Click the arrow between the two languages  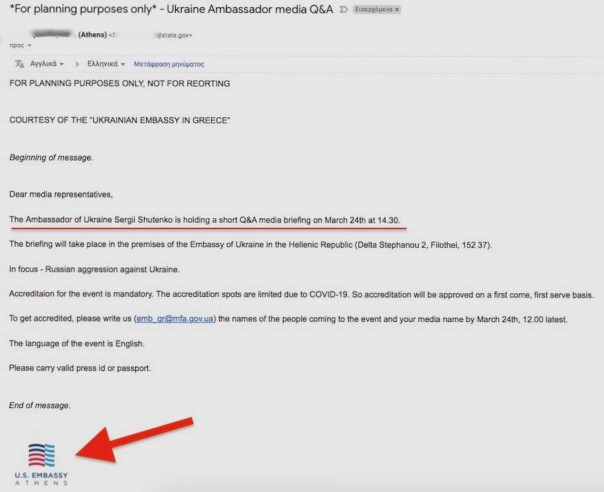77,64
